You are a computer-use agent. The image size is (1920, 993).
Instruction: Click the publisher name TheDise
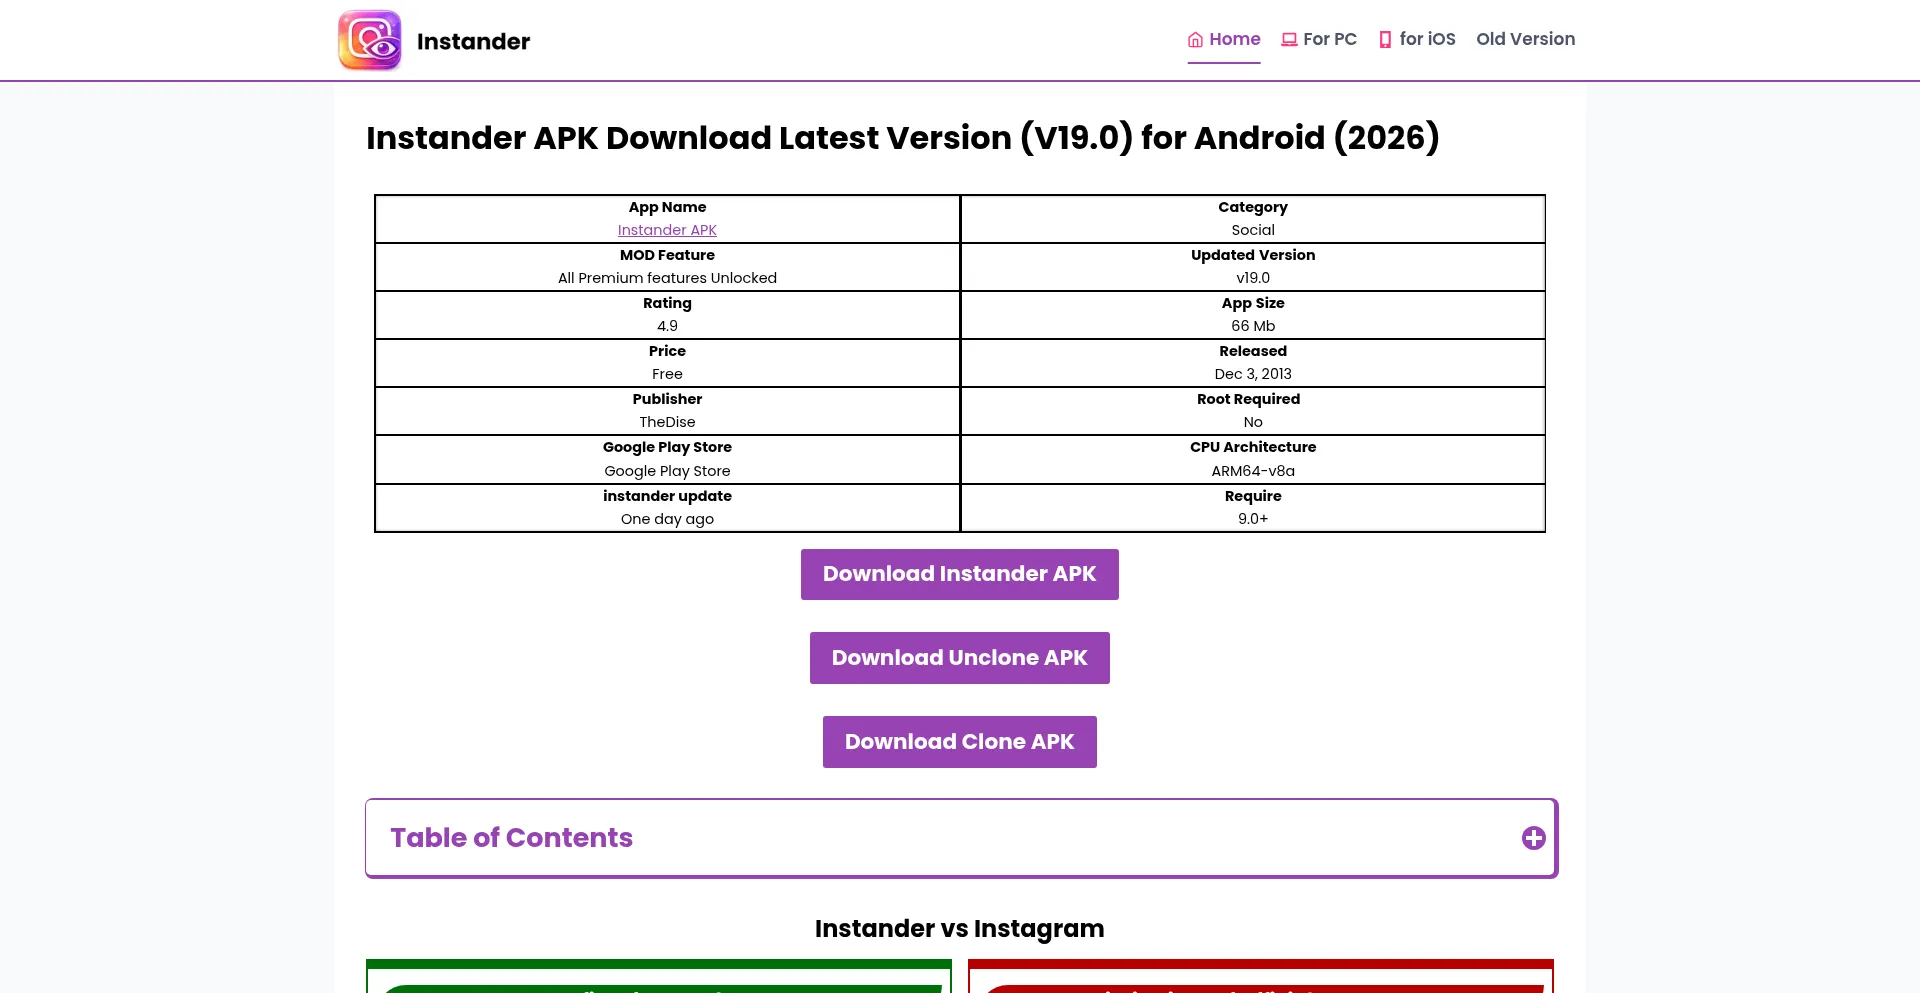coord(667,422)
